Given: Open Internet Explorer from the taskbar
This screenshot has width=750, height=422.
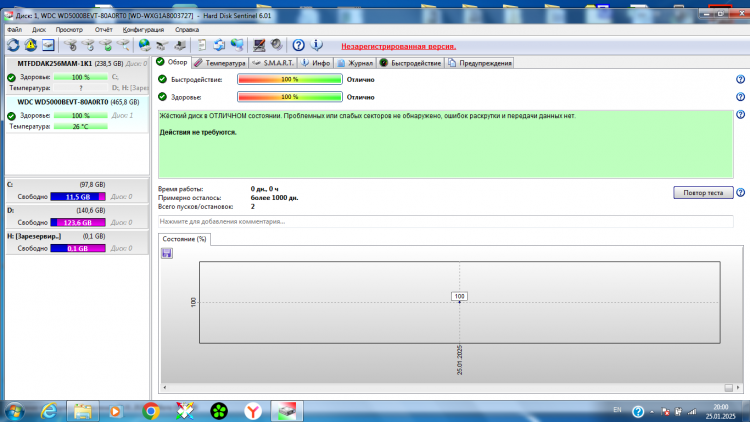Looking at the screenshot, I should (x=49, y=411).
